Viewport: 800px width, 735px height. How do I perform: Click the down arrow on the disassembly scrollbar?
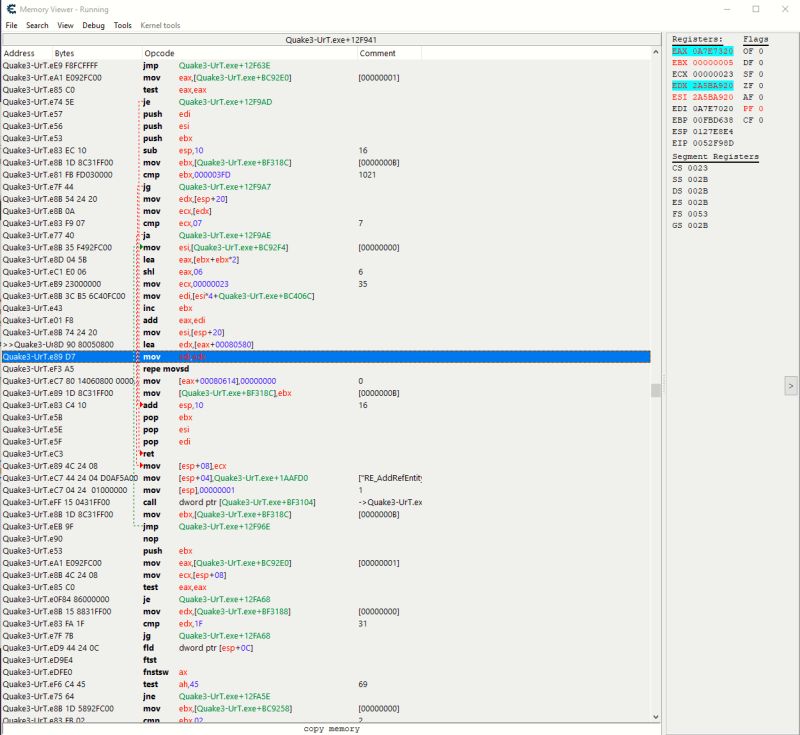[x=655, y=714]
